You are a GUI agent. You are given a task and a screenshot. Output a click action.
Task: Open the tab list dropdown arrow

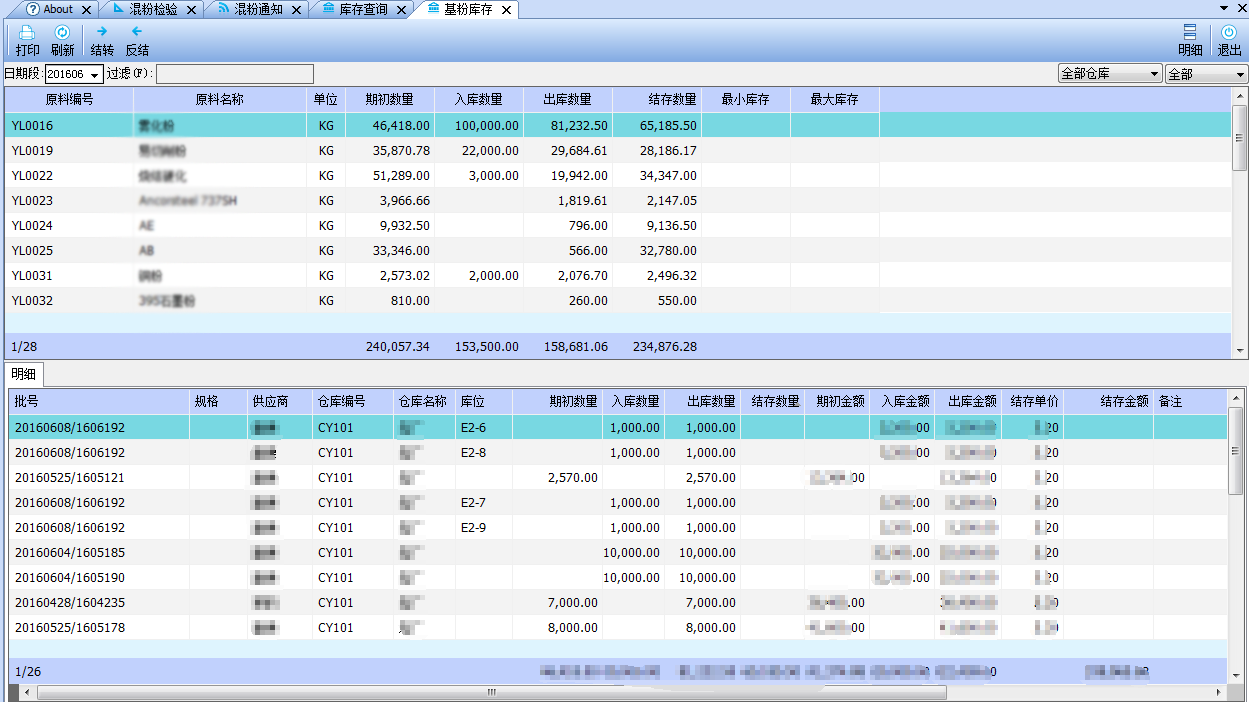click(x=1225, y=8)
